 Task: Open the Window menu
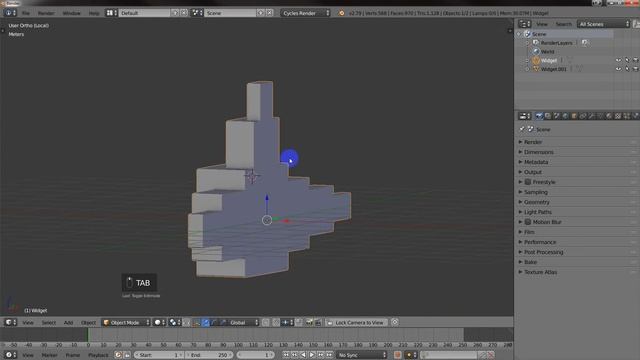click(x=71, y=13)
